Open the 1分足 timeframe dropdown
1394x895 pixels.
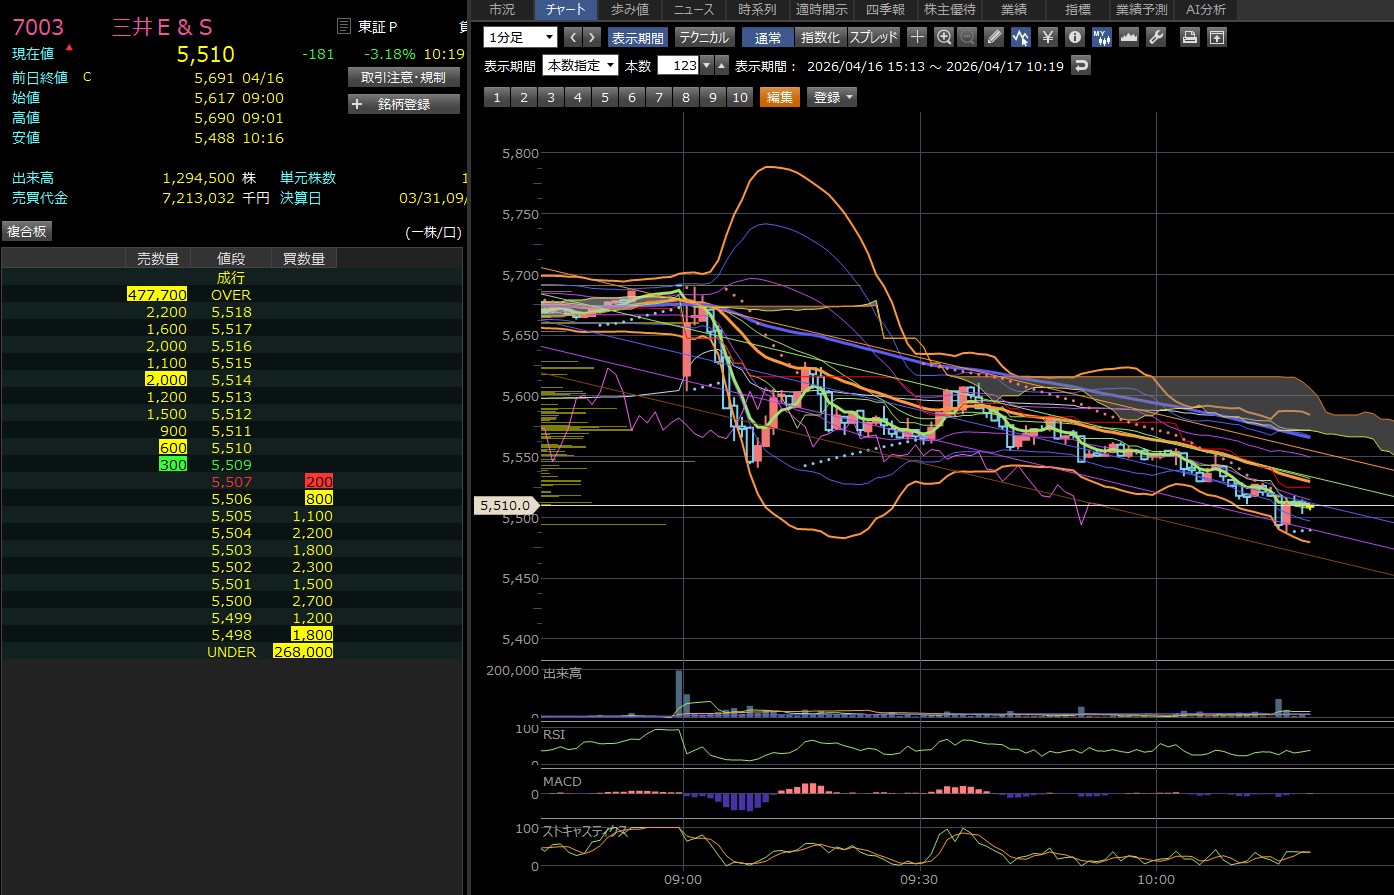(x=520, y=37)
